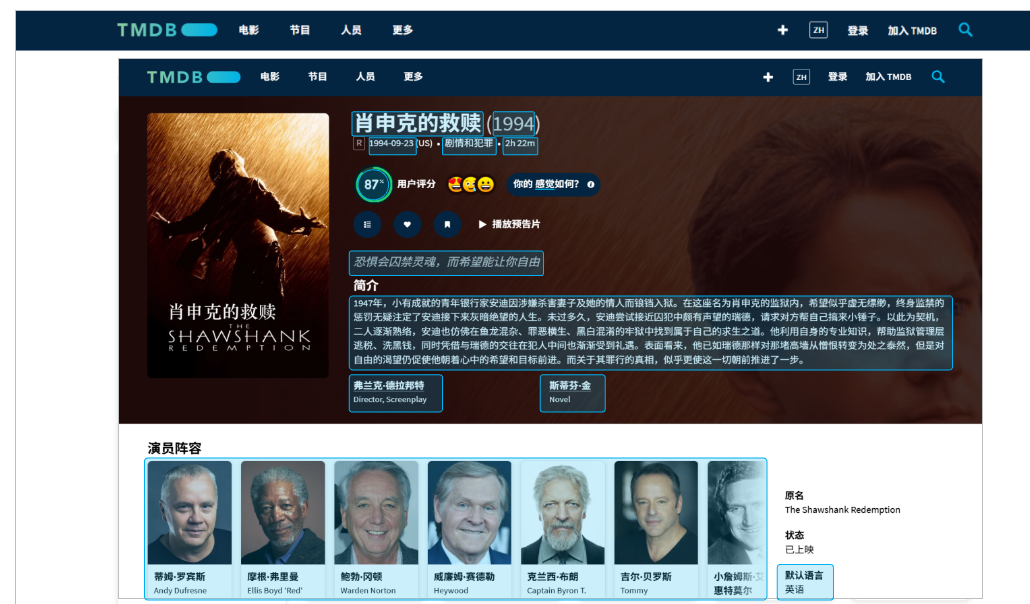Open 克兰西·布朗 cast photo
Screen dimensions: 1030x604
(x=562, y=513)
